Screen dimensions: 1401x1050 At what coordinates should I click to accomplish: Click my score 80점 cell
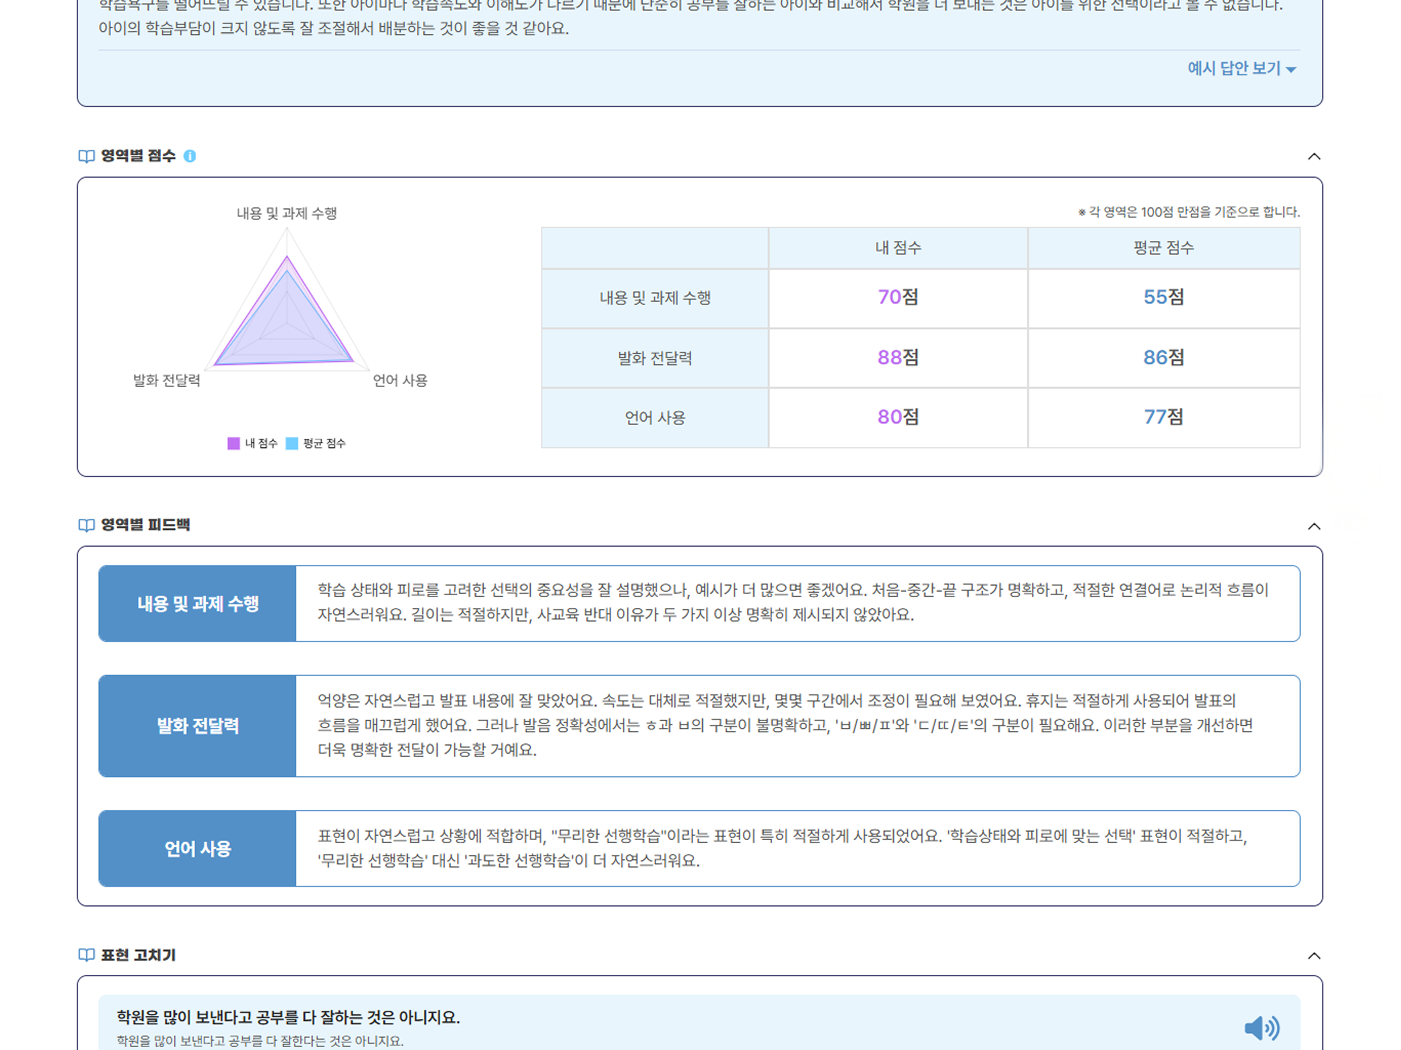coord(898,418)
